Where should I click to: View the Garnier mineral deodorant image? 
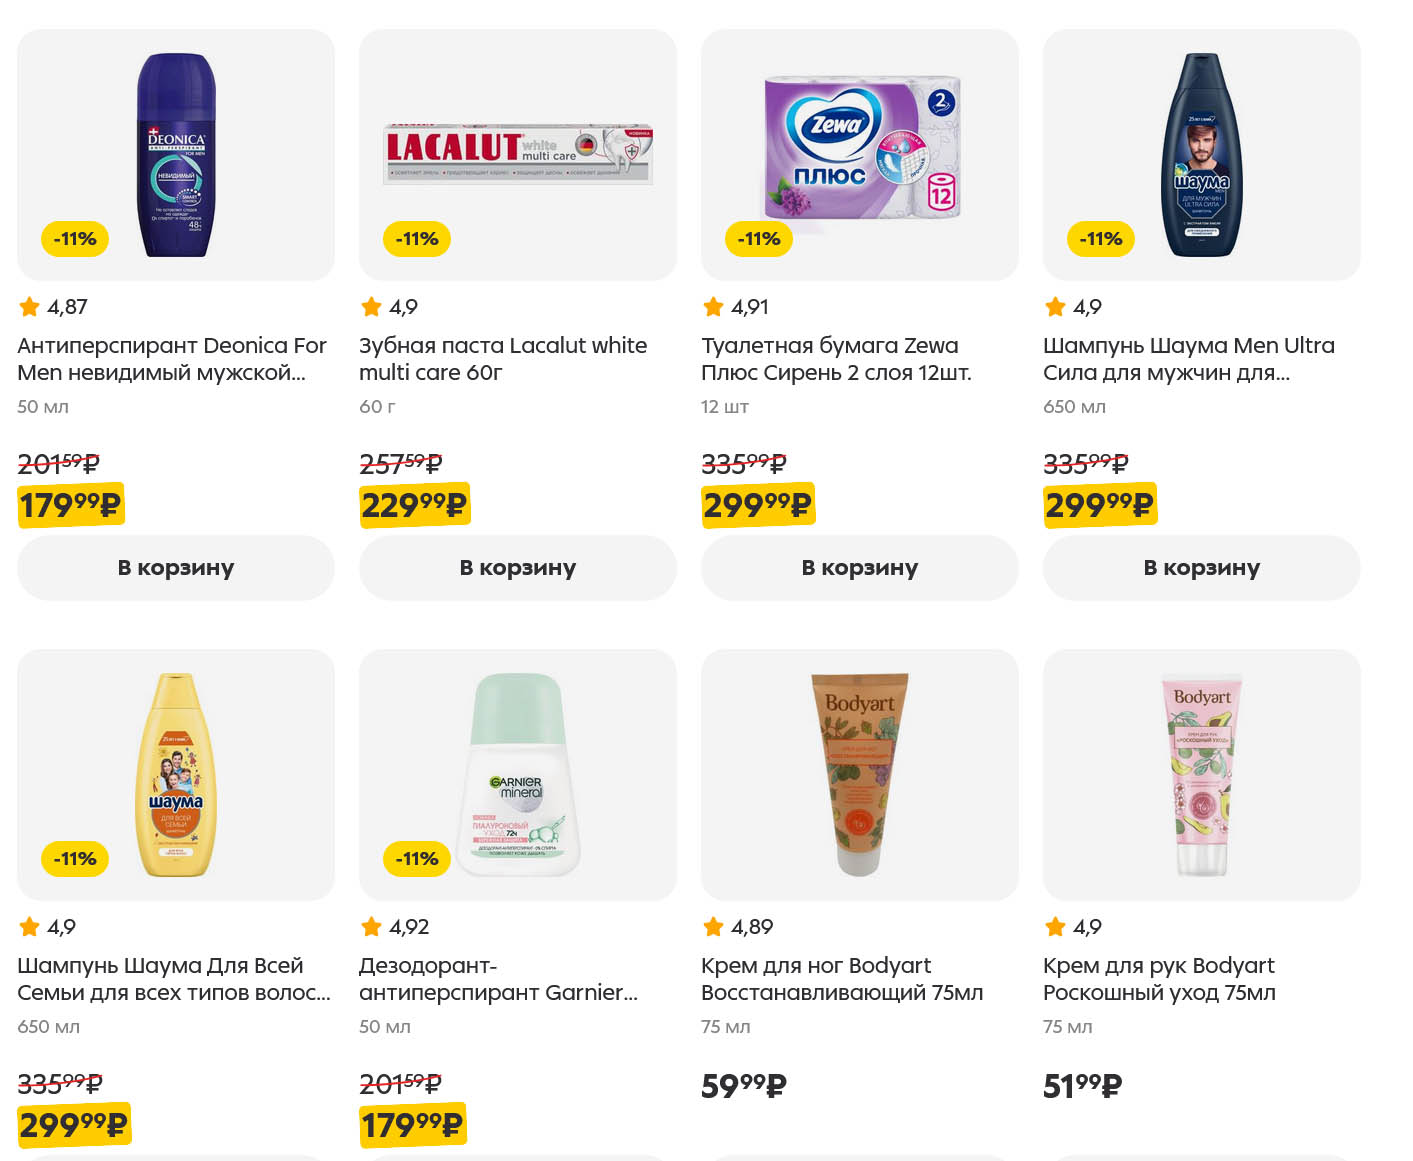click(520, 775)
